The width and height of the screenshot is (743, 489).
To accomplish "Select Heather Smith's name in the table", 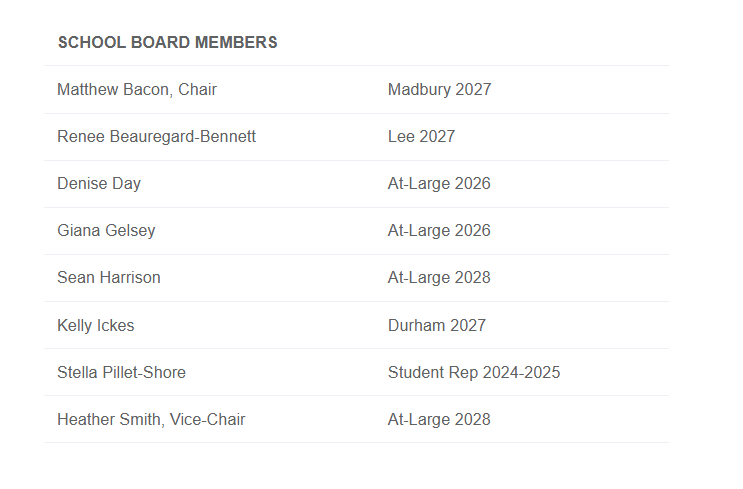I will click(107, 420).
